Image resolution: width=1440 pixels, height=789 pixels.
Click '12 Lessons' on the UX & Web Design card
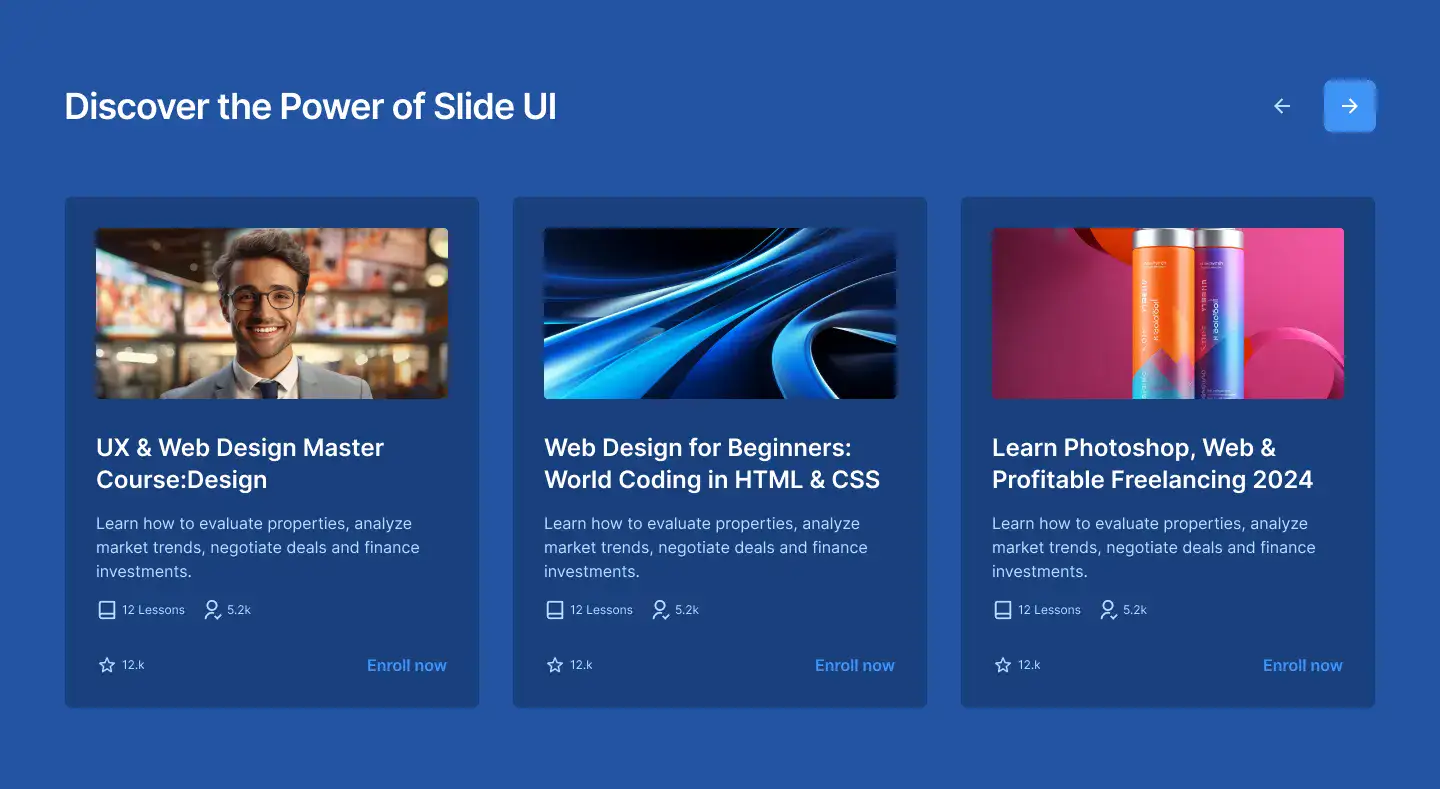(x=154, y=610)
